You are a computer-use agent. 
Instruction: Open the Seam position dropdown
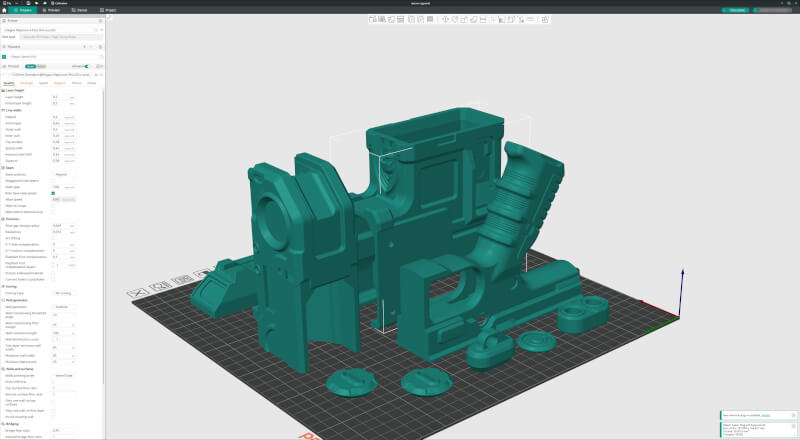pos(63,174)
